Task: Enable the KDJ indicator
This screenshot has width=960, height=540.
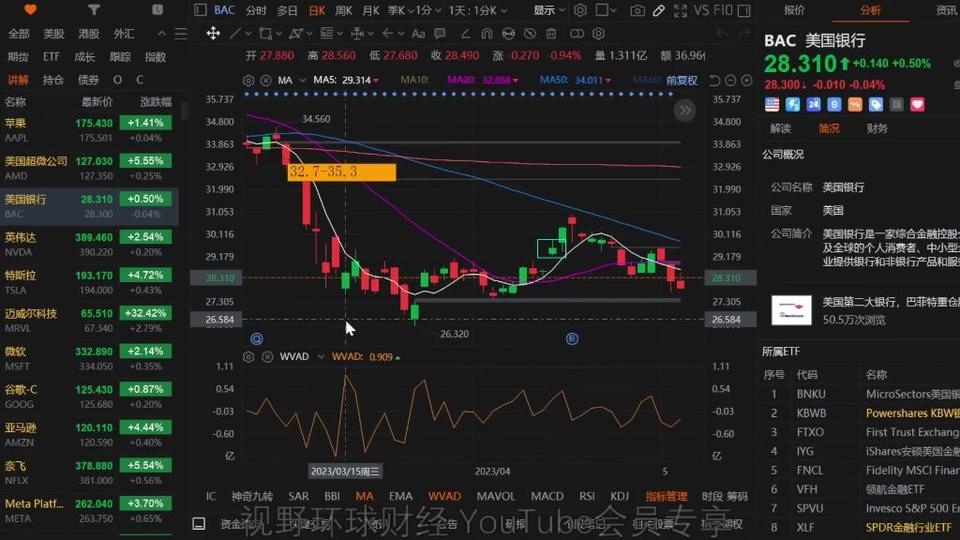Action: [620, 496]
